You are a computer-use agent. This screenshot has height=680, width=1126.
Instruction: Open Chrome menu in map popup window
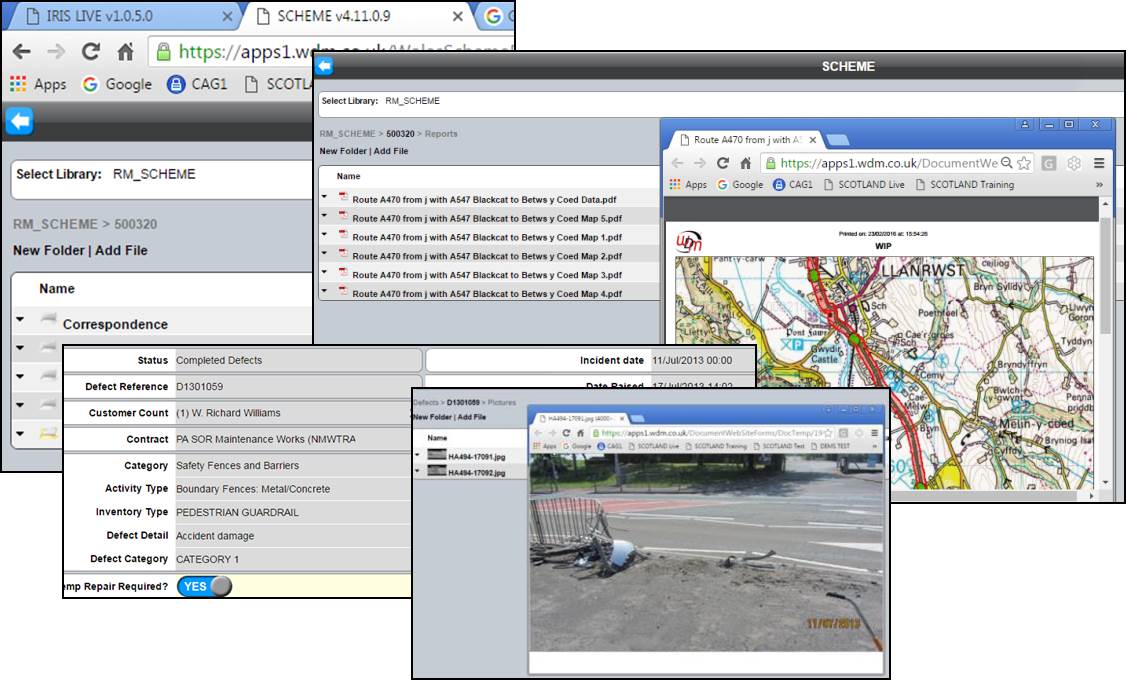point(1099,163)
